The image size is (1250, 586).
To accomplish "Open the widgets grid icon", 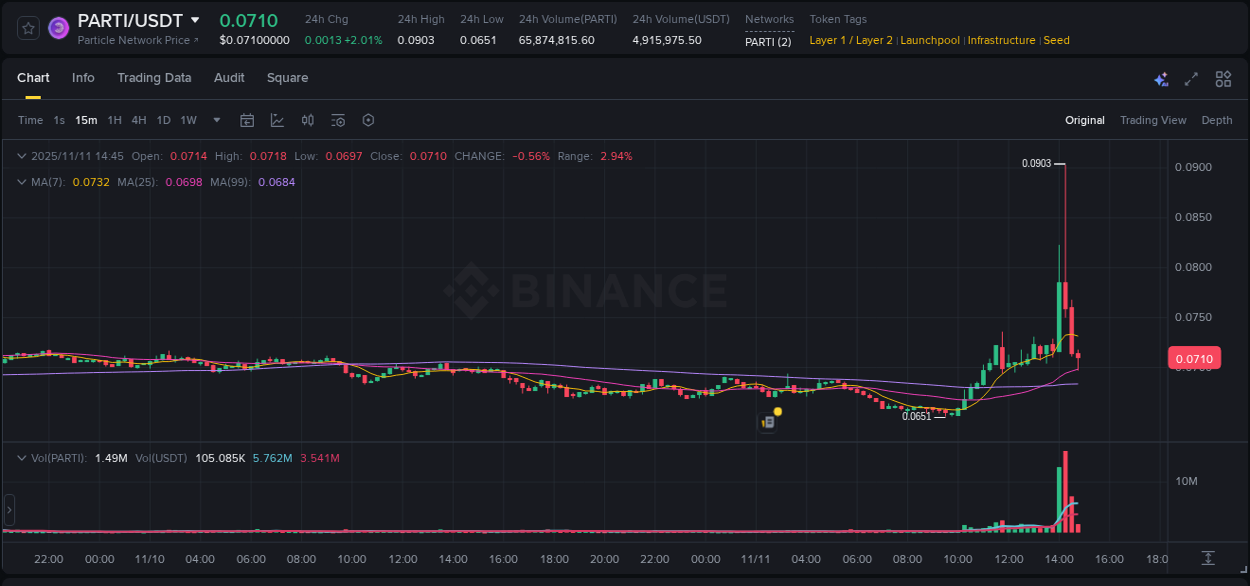I will tap(1223, 78).
